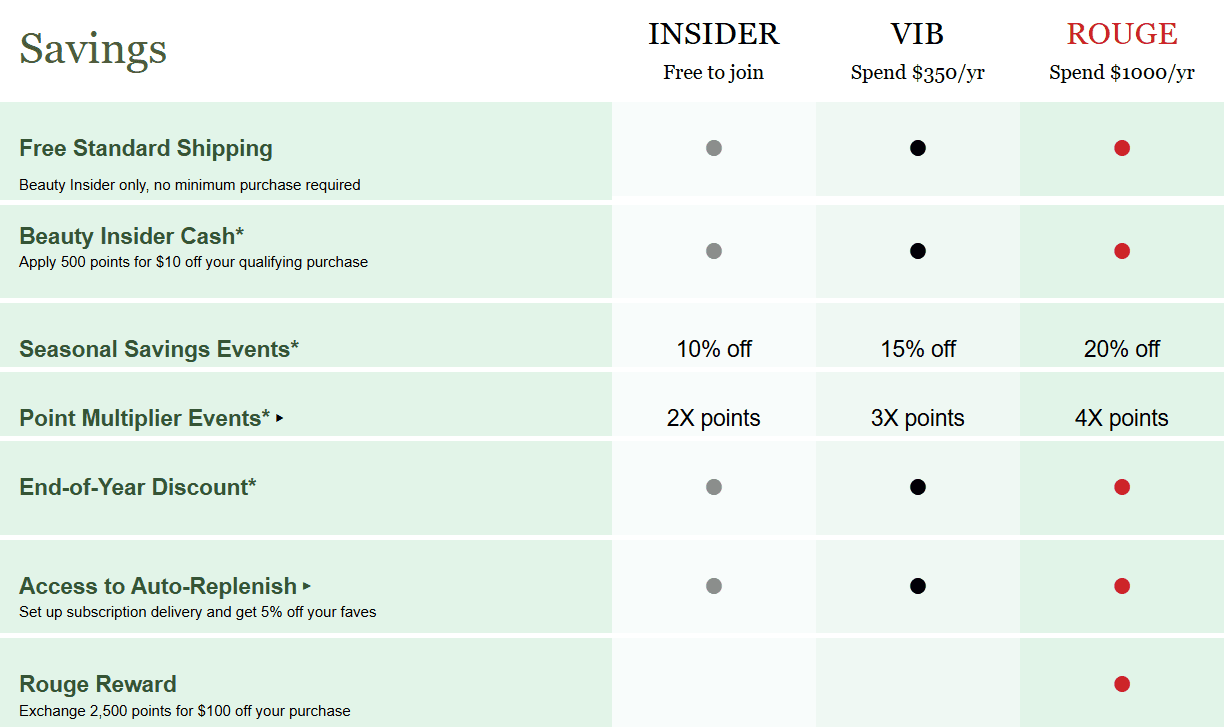The height and width of the screenshot is (727, 1228).
Task: Select the INSIDER tier heading
Action: click(x=714, y=34)
